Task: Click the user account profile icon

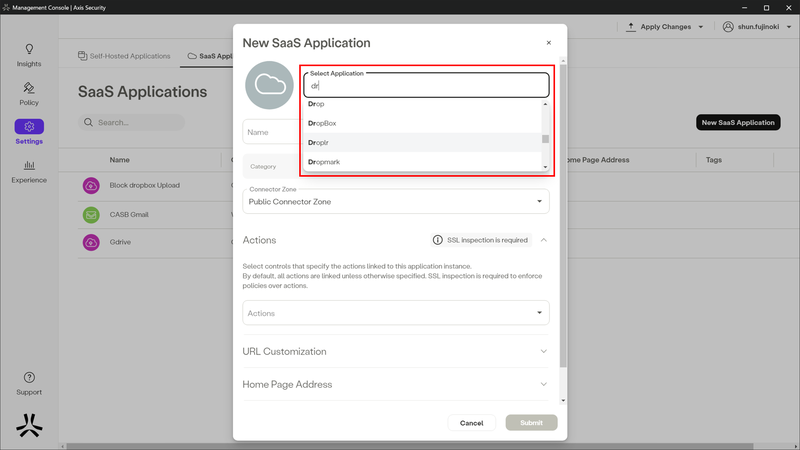Action: click(x=728, y=27)
